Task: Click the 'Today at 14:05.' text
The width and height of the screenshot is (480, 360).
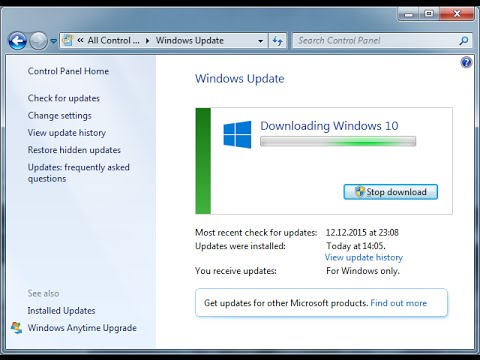Action: point(356,246)
